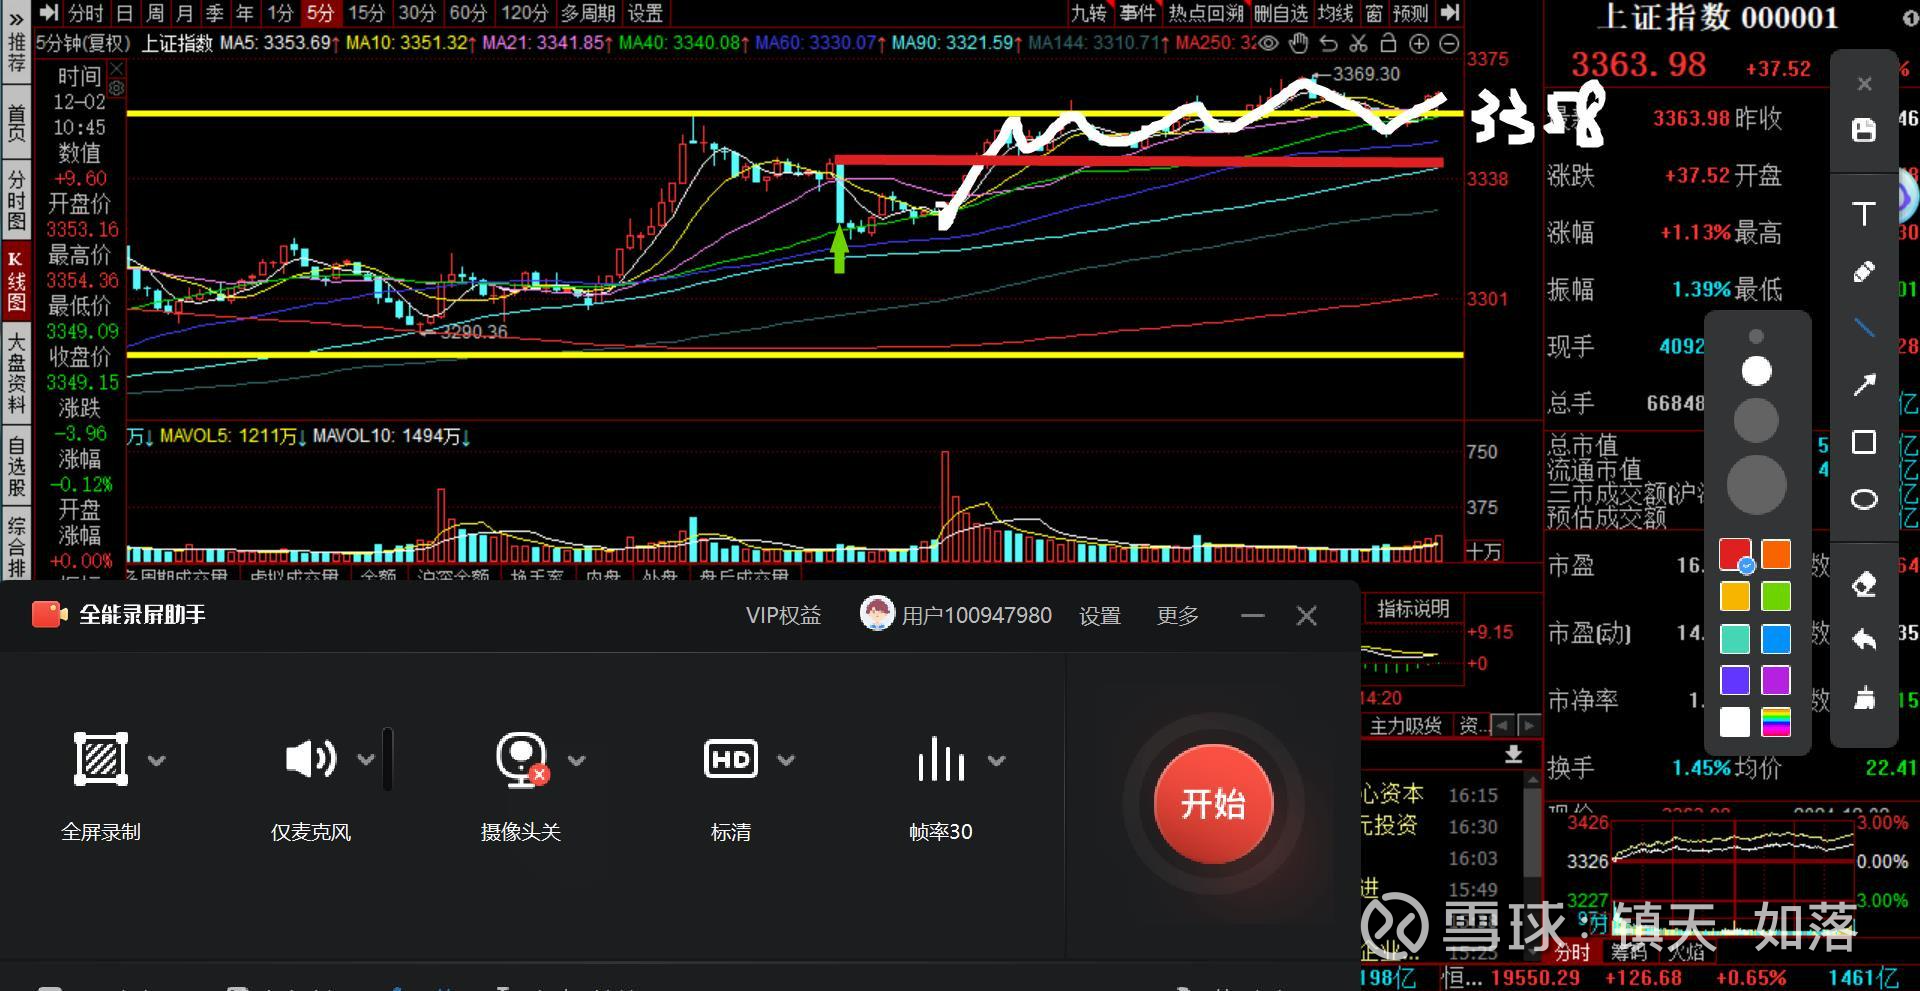Start recording with the red 开始 button
This screenshot has height=991, width=1920.
(1213, 804)
